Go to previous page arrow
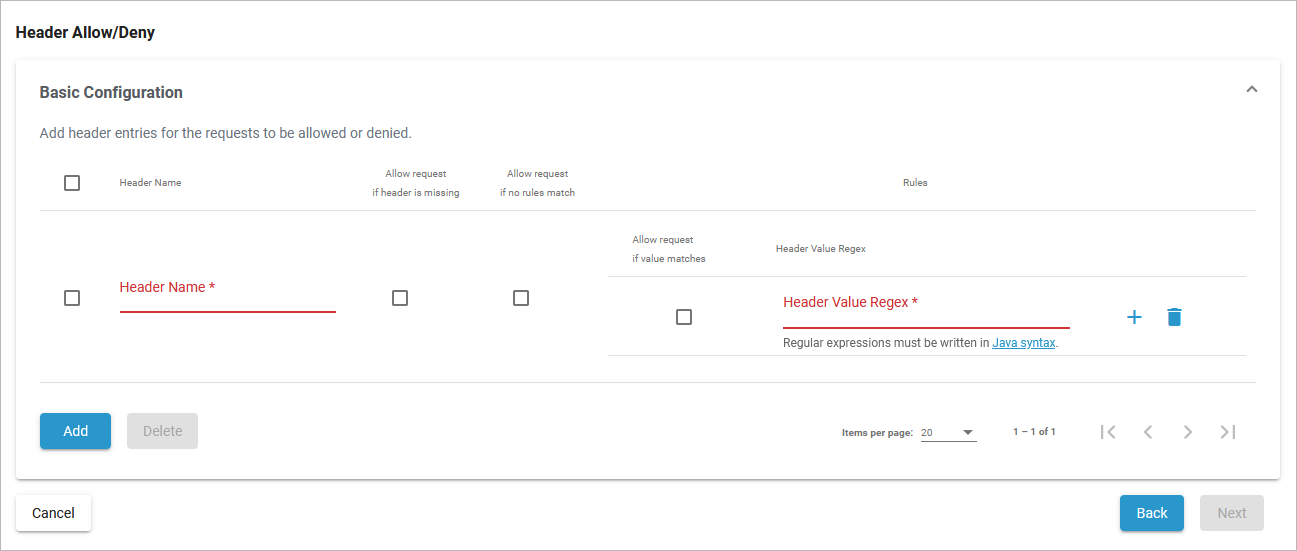This screenshot has width=1297, height=551. coord(1148,432)
